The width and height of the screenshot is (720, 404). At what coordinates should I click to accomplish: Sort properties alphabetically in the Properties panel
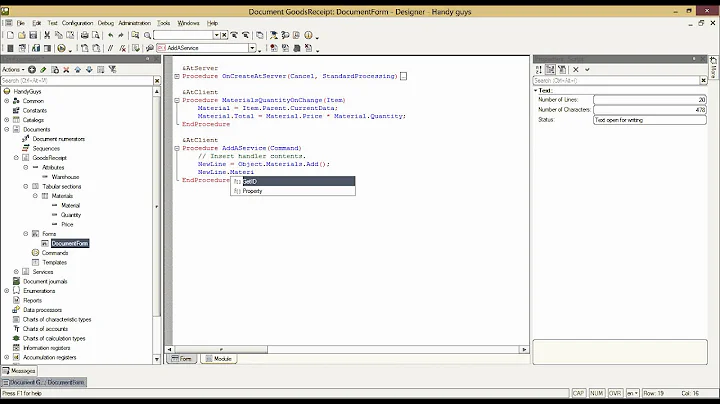[539, 69]
